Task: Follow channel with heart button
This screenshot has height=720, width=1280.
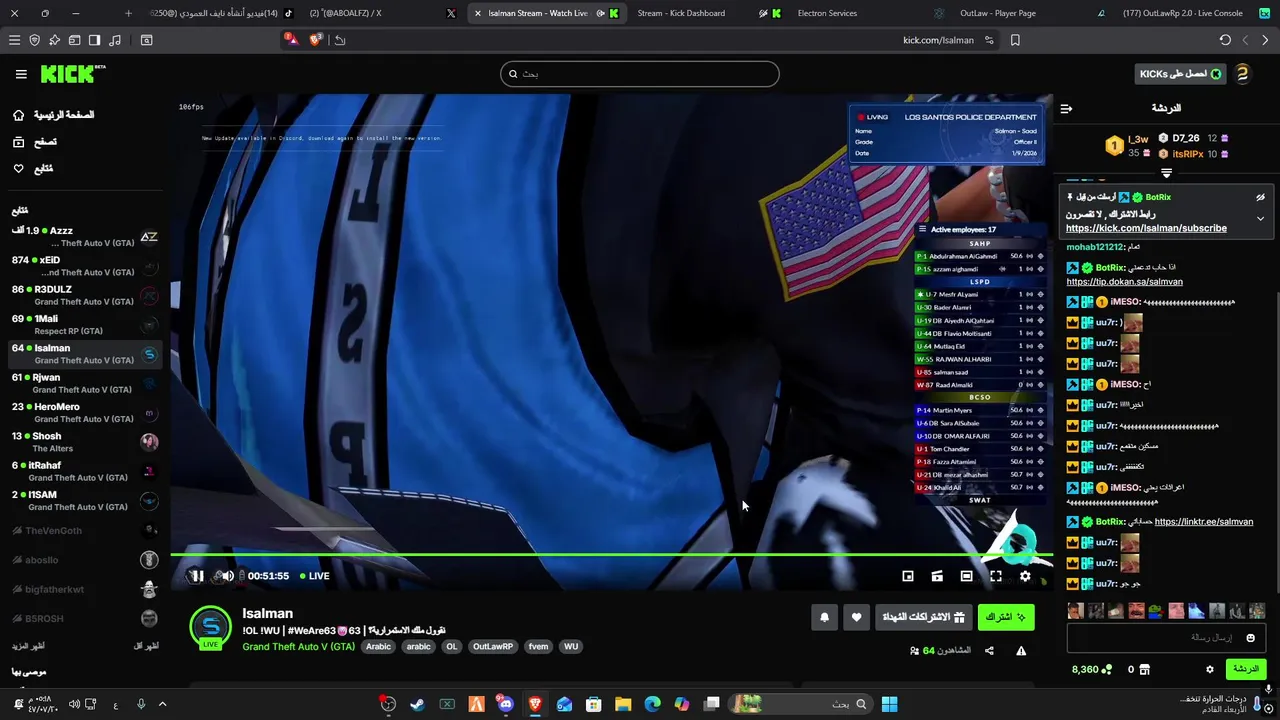Action: [856, 618]
